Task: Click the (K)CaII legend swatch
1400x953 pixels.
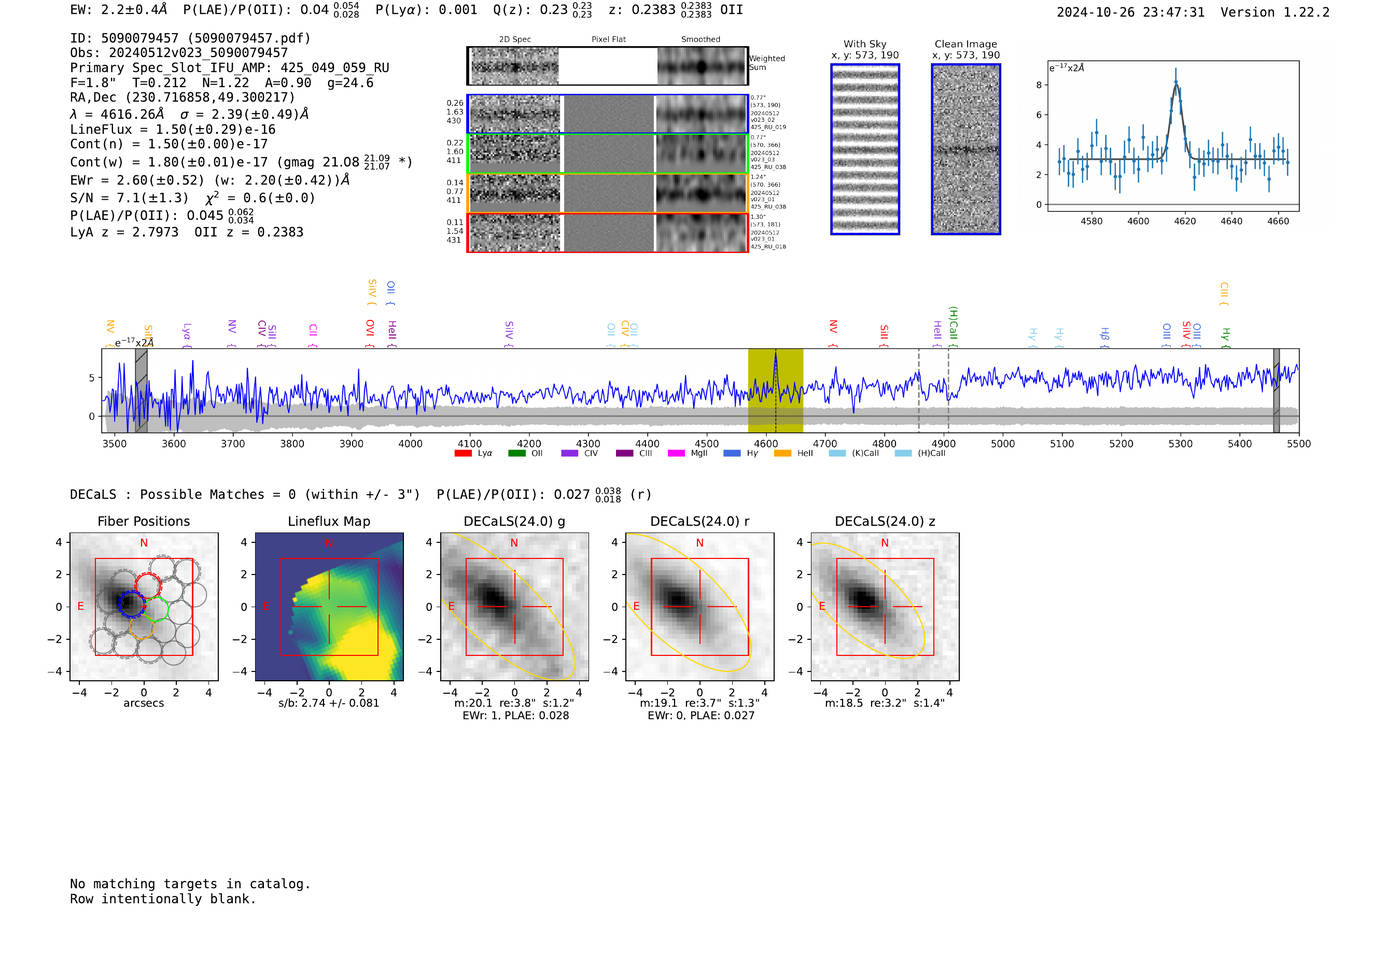Action: point(837,453)
